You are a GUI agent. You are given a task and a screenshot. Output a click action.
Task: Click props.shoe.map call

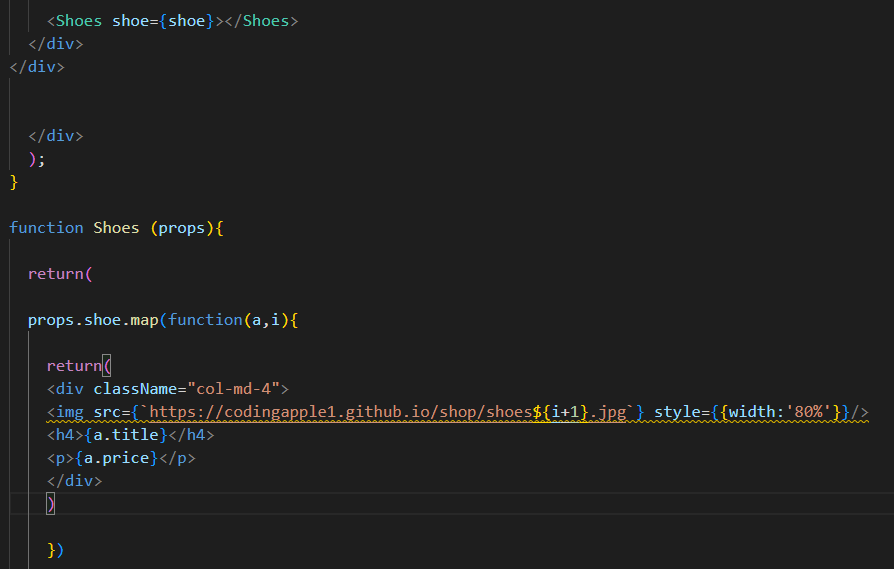tap(93, 320)
